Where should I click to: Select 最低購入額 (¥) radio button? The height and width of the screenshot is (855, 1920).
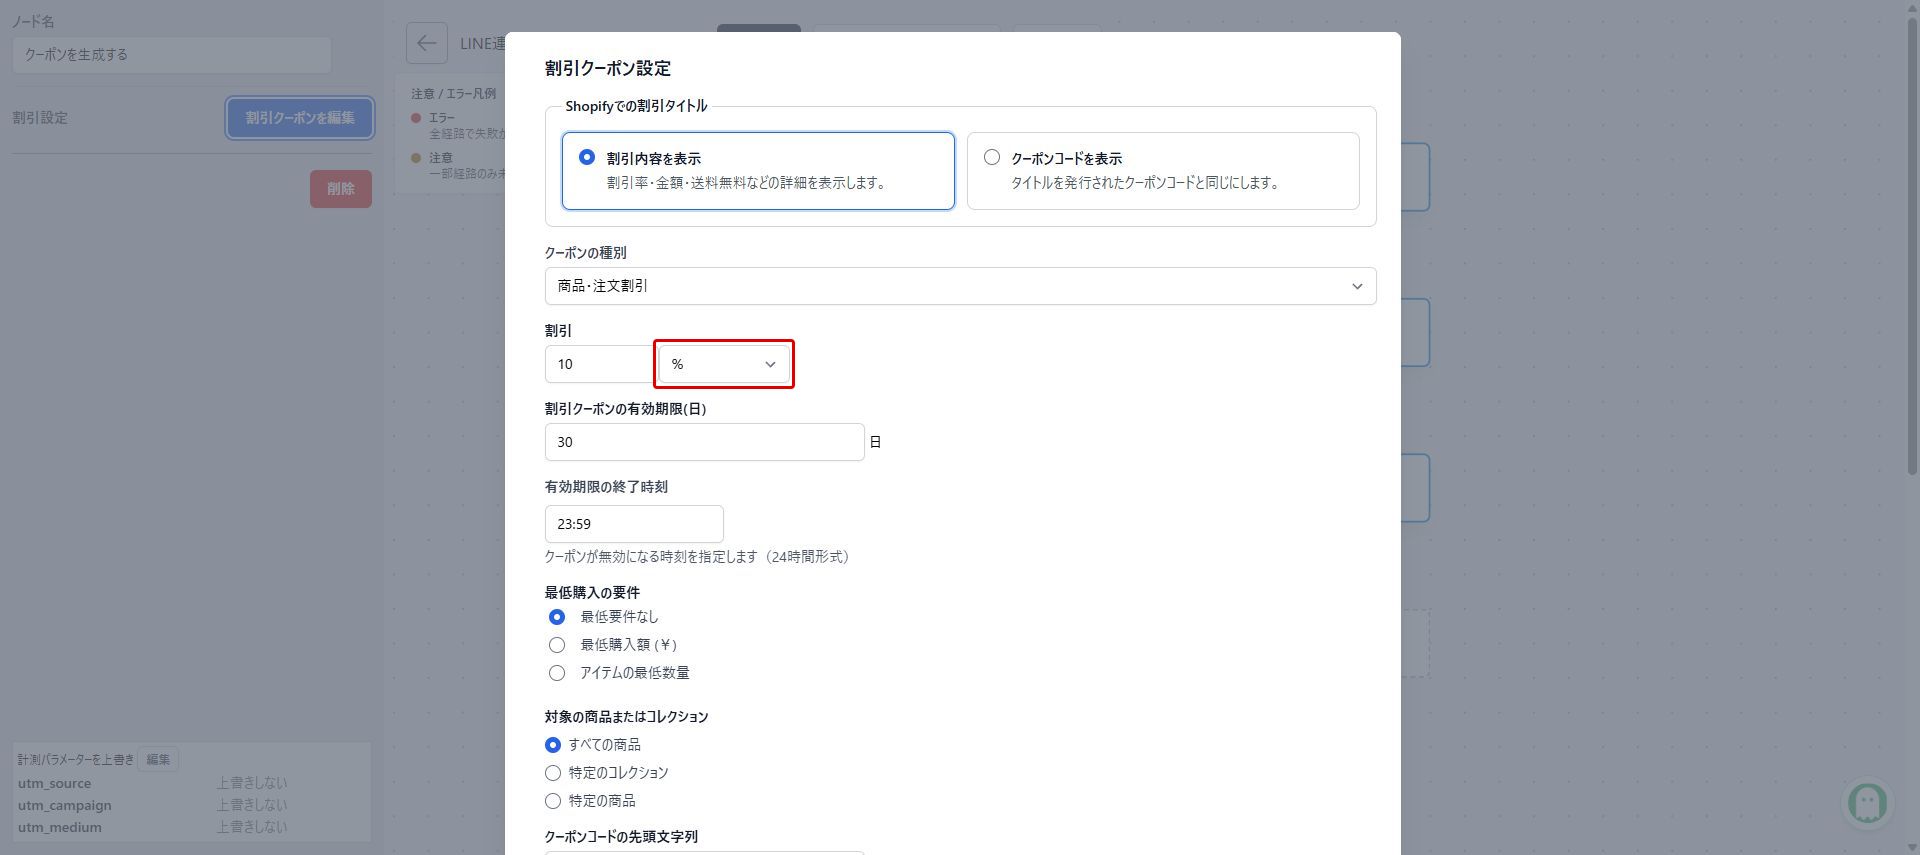click(x=557, y=645)
